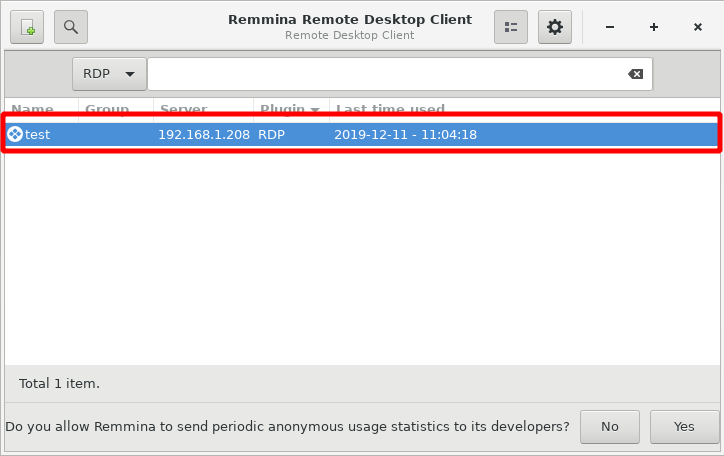Switch the list/tree view toggle icon
The image size is (724, 456).
click(511, 27)
